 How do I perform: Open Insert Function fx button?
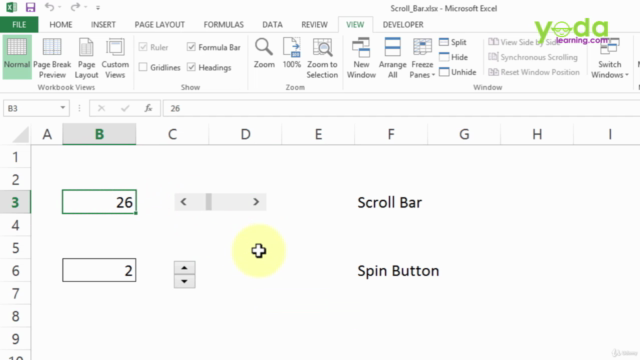point(149,108)
